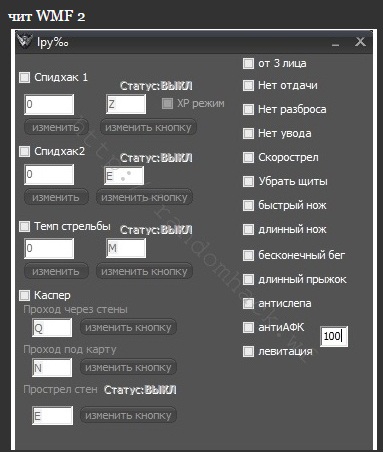Focus the Проход под карту key field N

pos(52,368)
